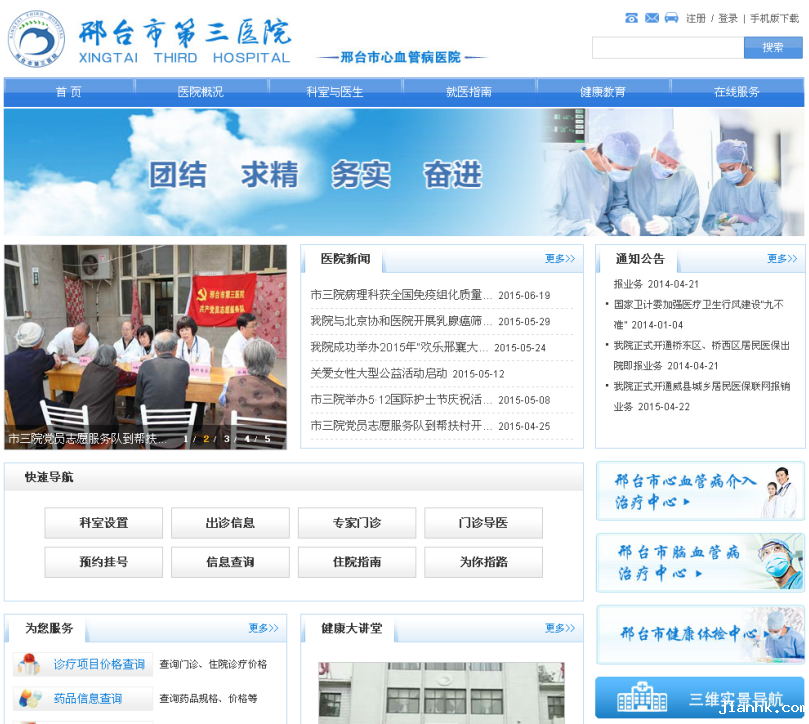Screen dimensions: 809x724
Task: Click the envelope mail icon
Action: [x=651, y=18]
